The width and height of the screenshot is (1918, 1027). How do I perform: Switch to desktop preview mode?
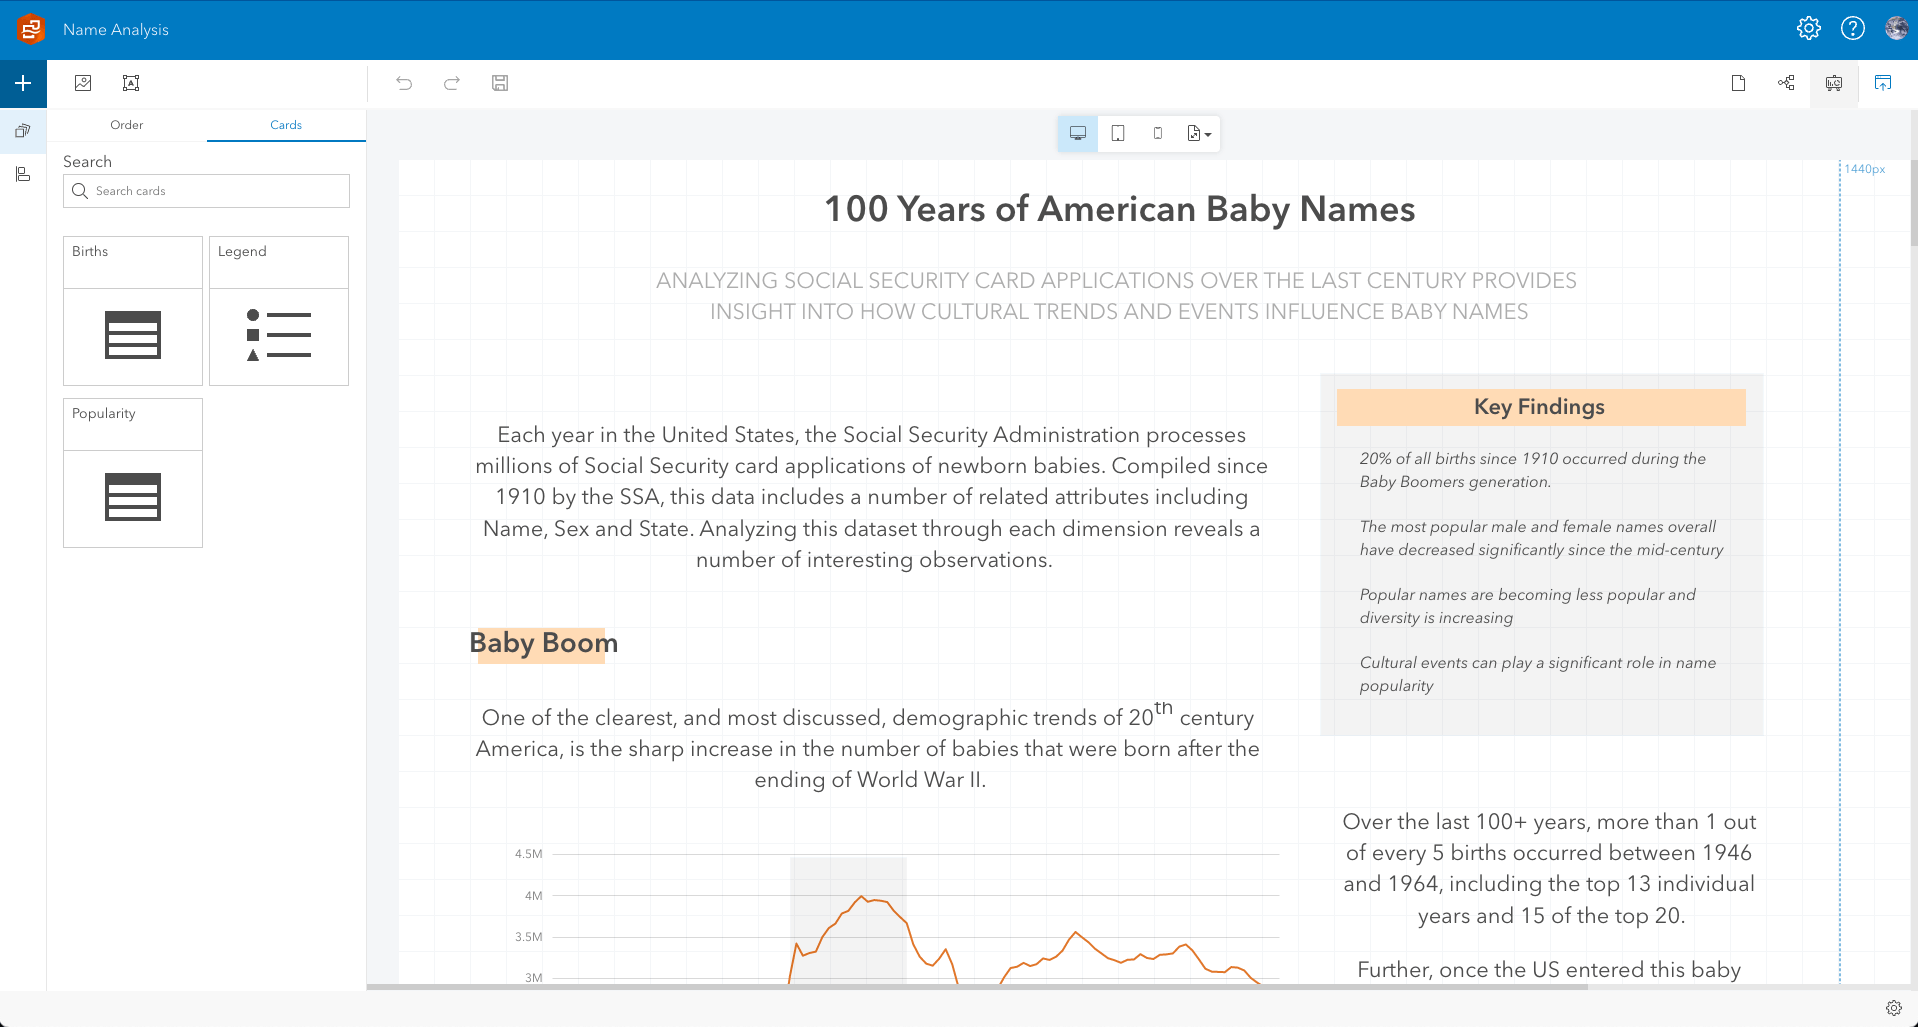click(x=1078, y=133)
